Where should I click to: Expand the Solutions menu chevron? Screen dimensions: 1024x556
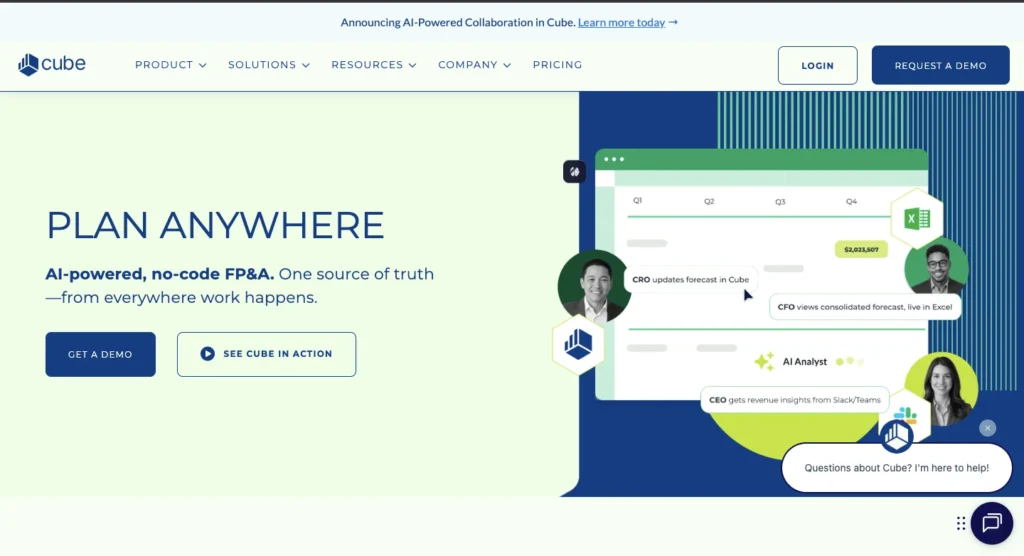click(x=306, y=65)
